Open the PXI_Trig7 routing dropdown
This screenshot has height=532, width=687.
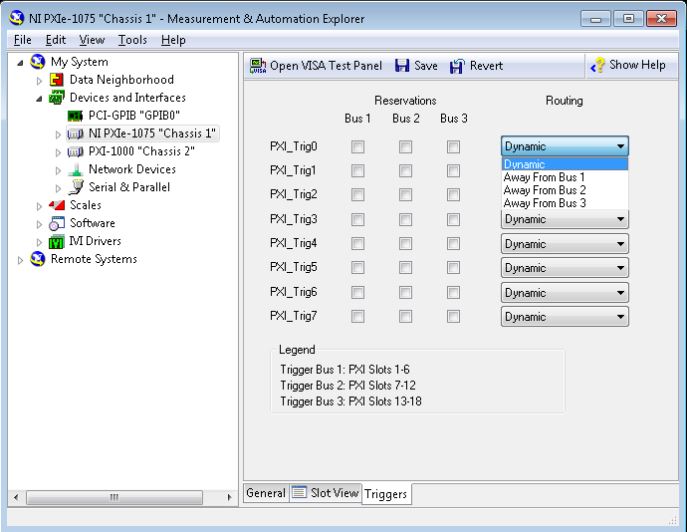coord(565,316)
